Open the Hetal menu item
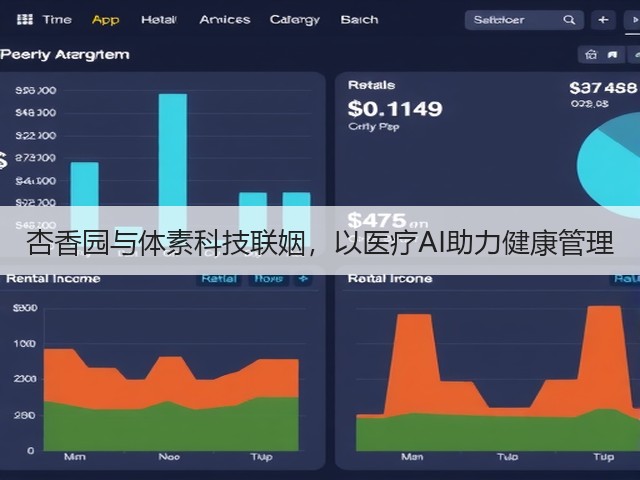 point(159,20)
